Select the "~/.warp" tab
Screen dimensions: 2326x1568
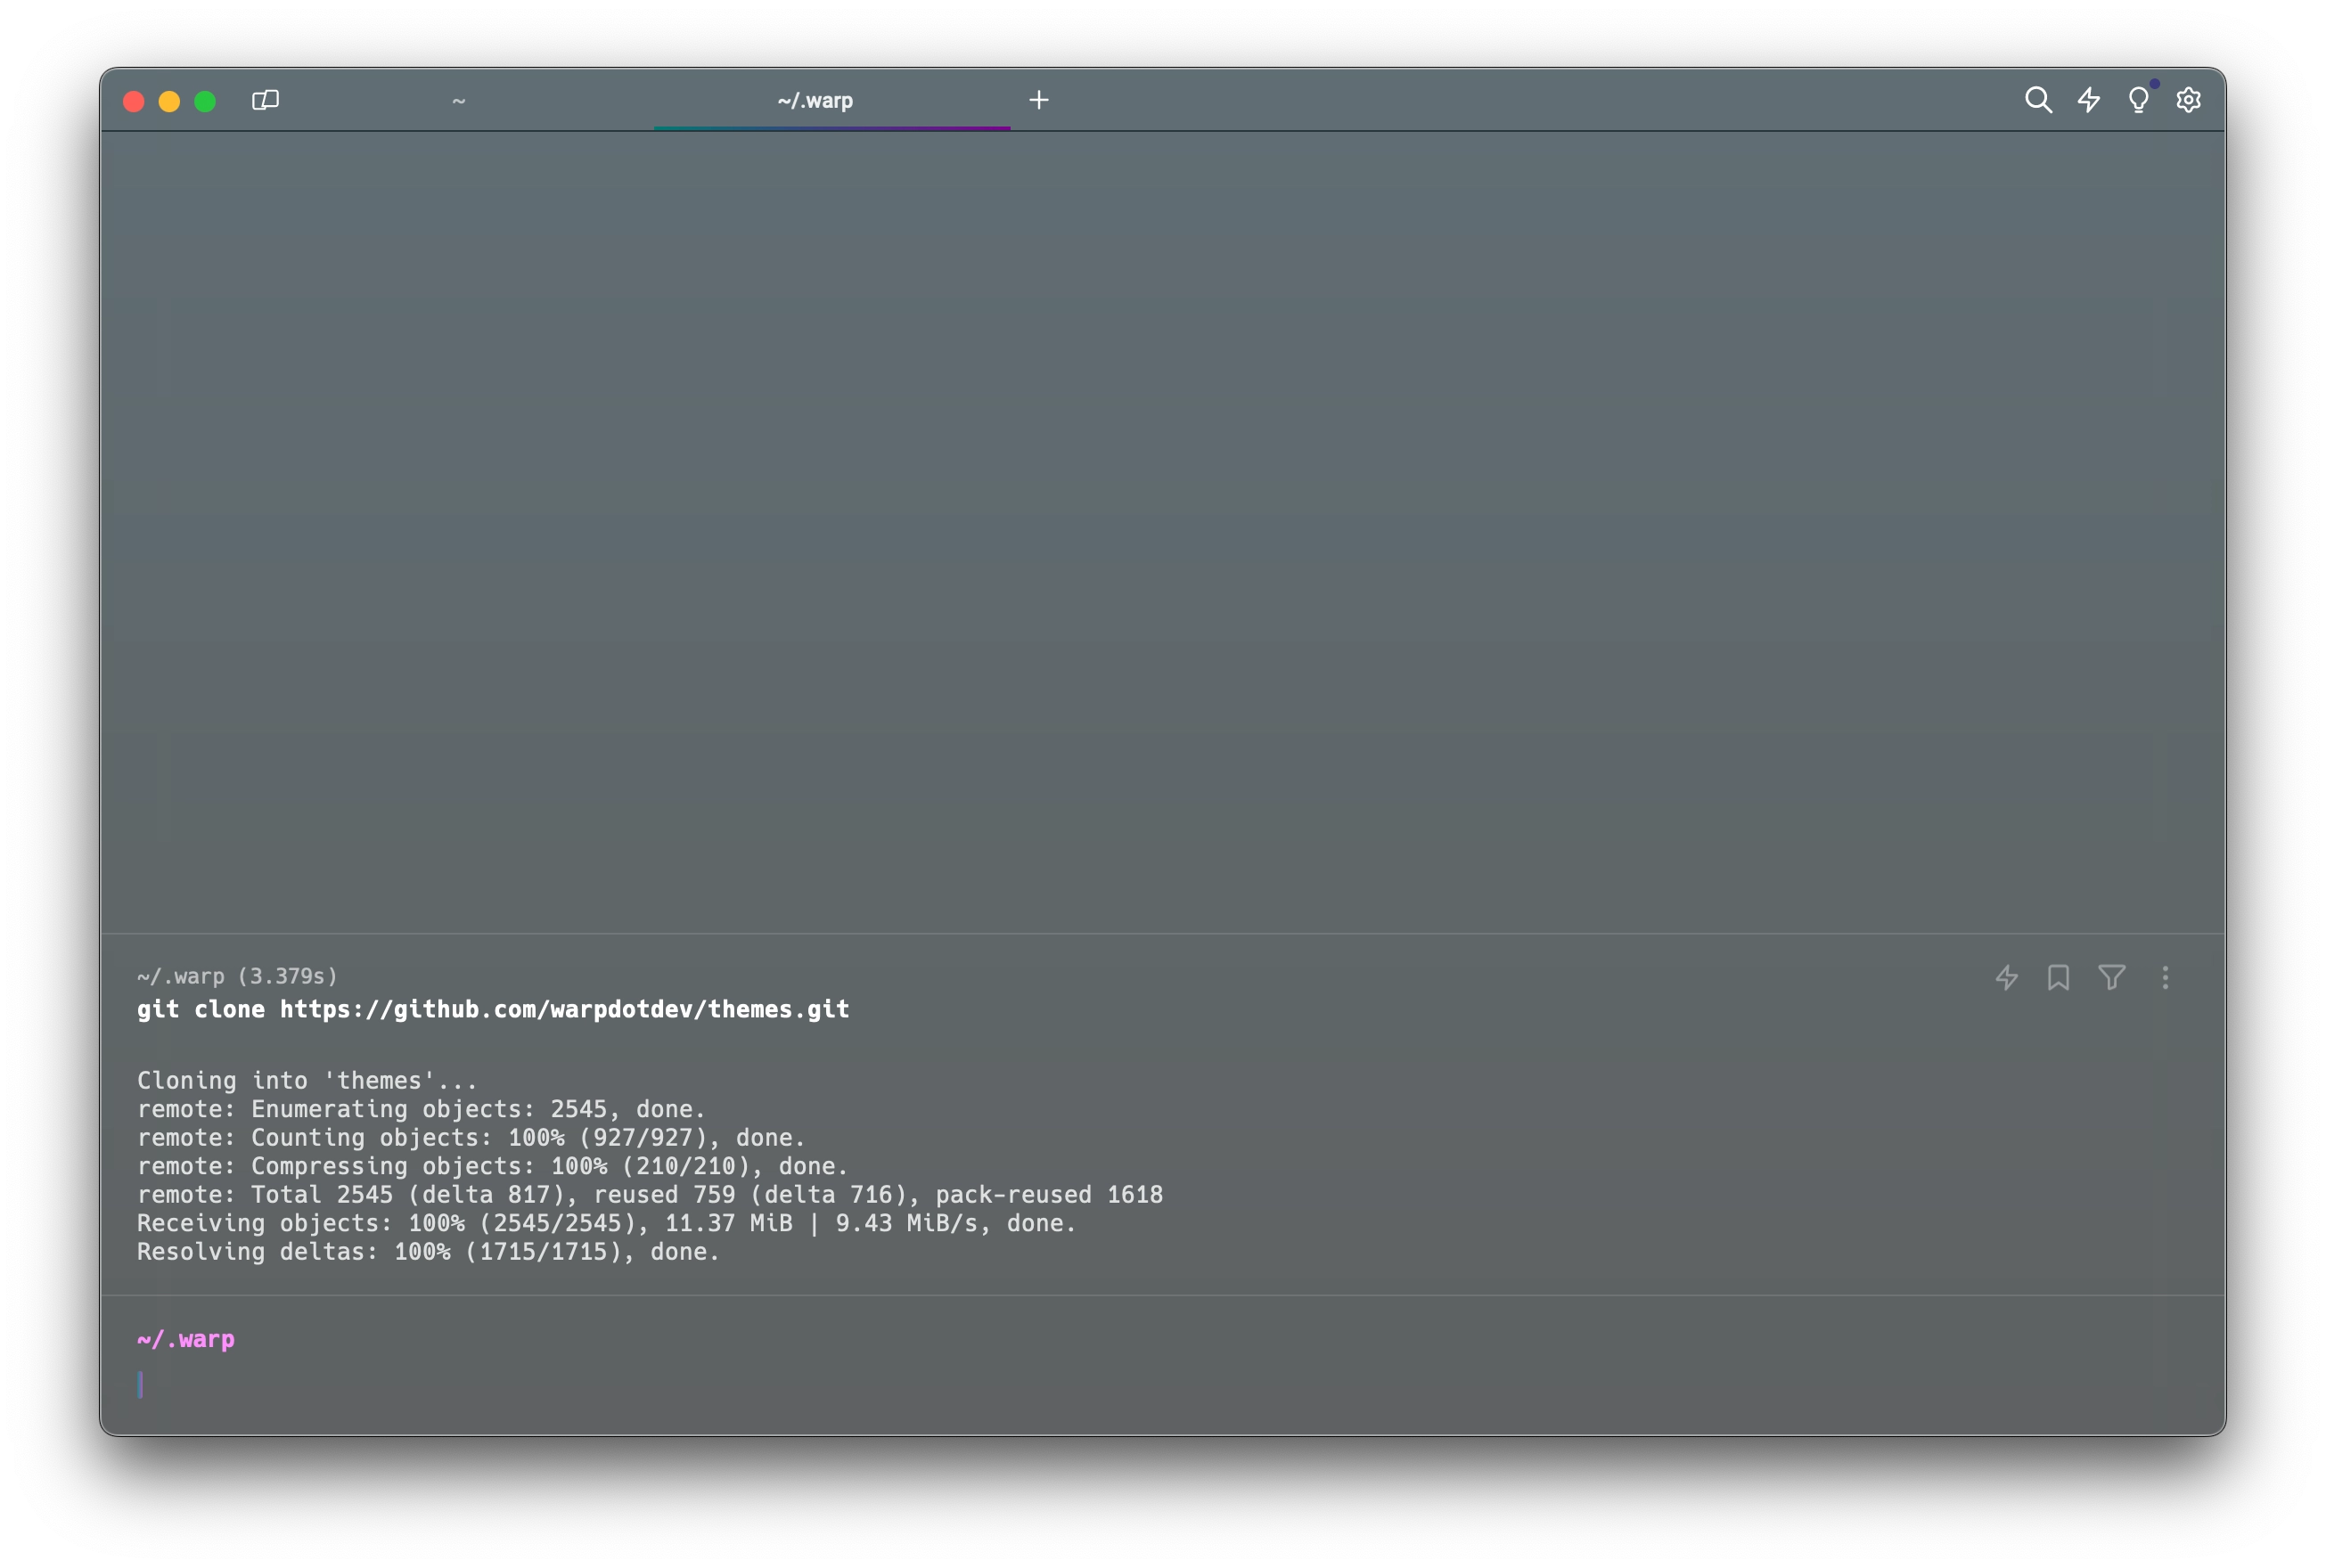[815, 101]
